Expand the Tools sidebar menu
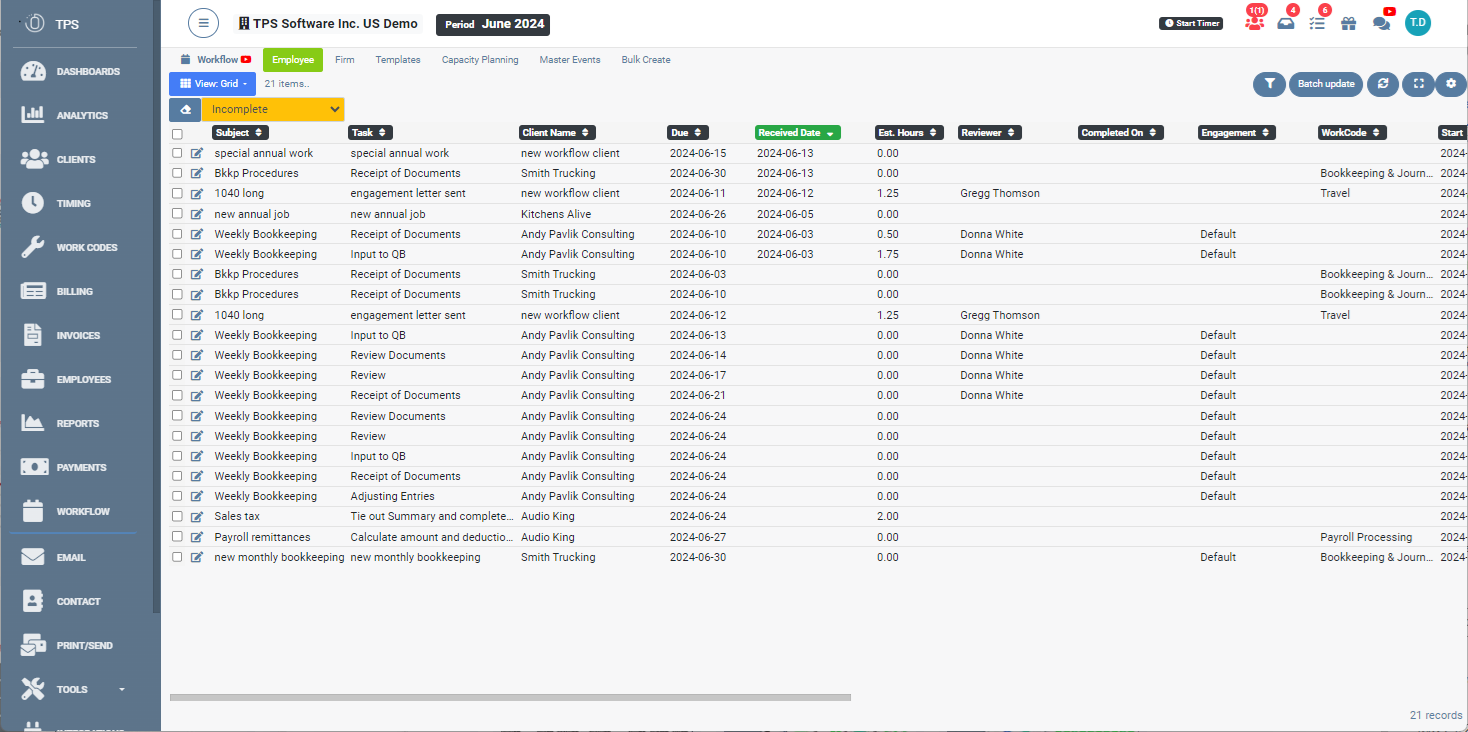The height and width of the screenshot is (732, 1468). click(76, 690)
